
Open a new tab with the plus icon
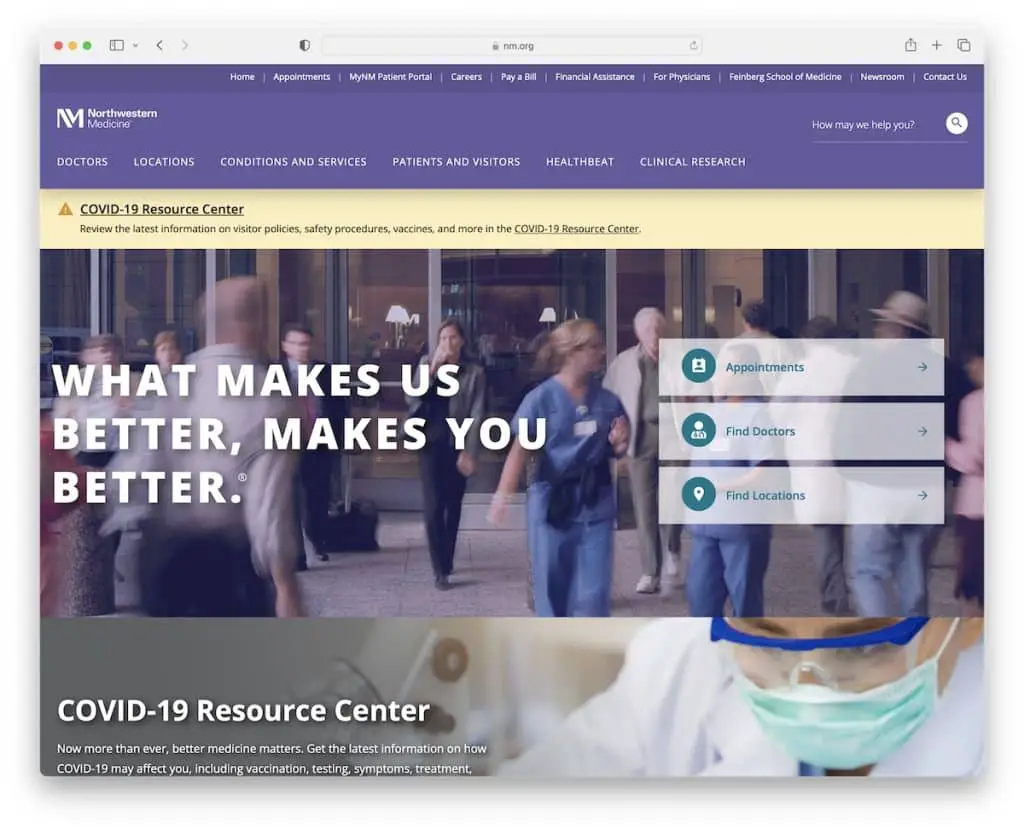tap(936, 45)
